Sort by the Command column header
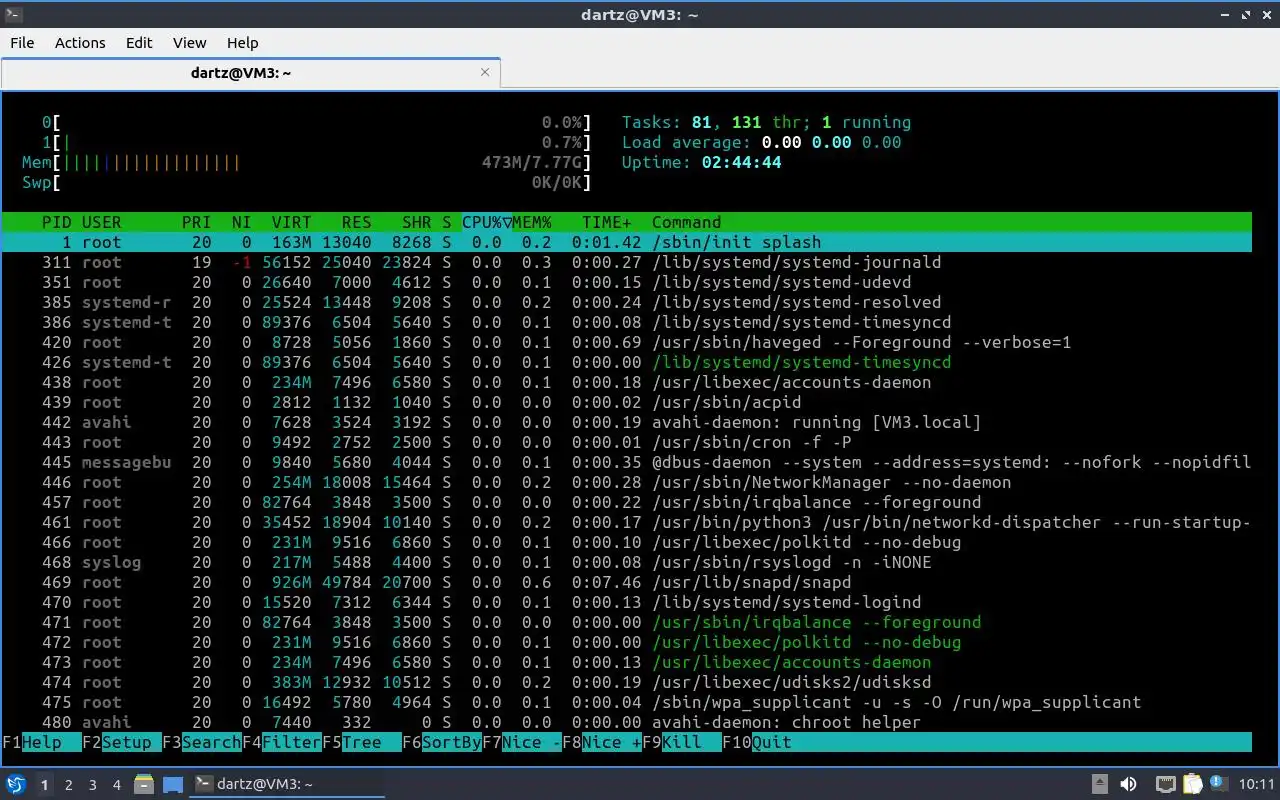 click(x=686, y=222)
